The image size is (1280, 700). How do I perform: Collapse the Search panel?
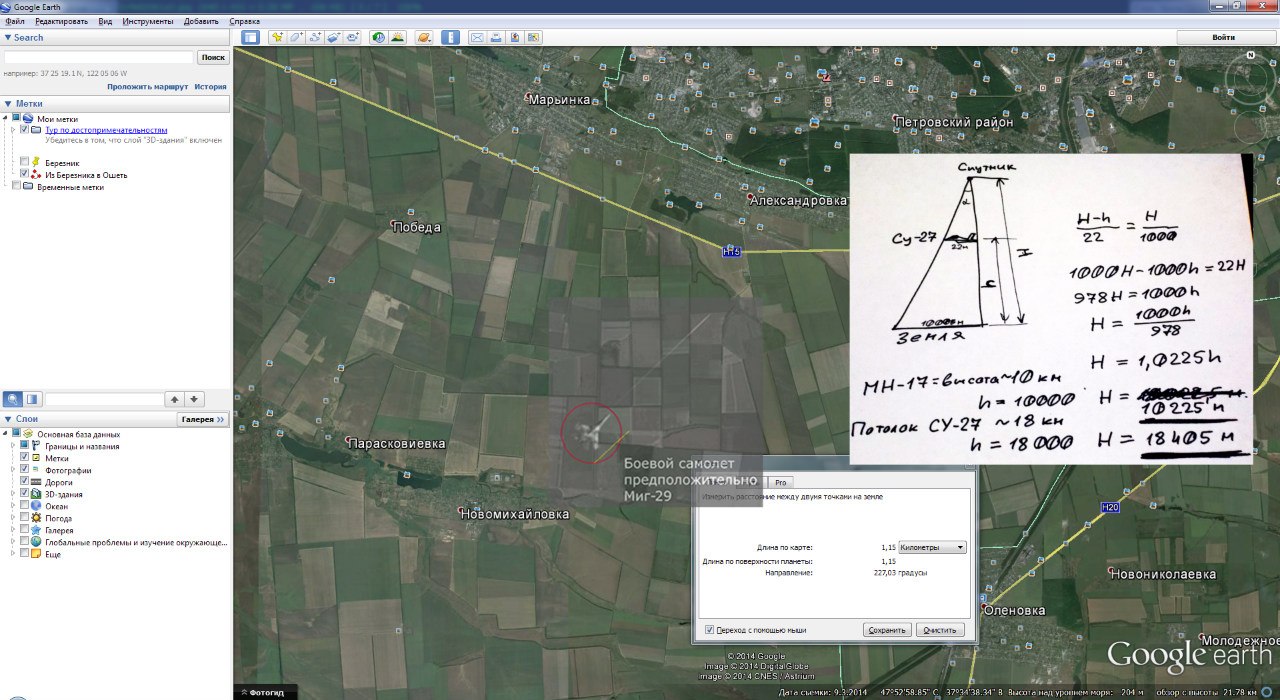click(8, 38)
